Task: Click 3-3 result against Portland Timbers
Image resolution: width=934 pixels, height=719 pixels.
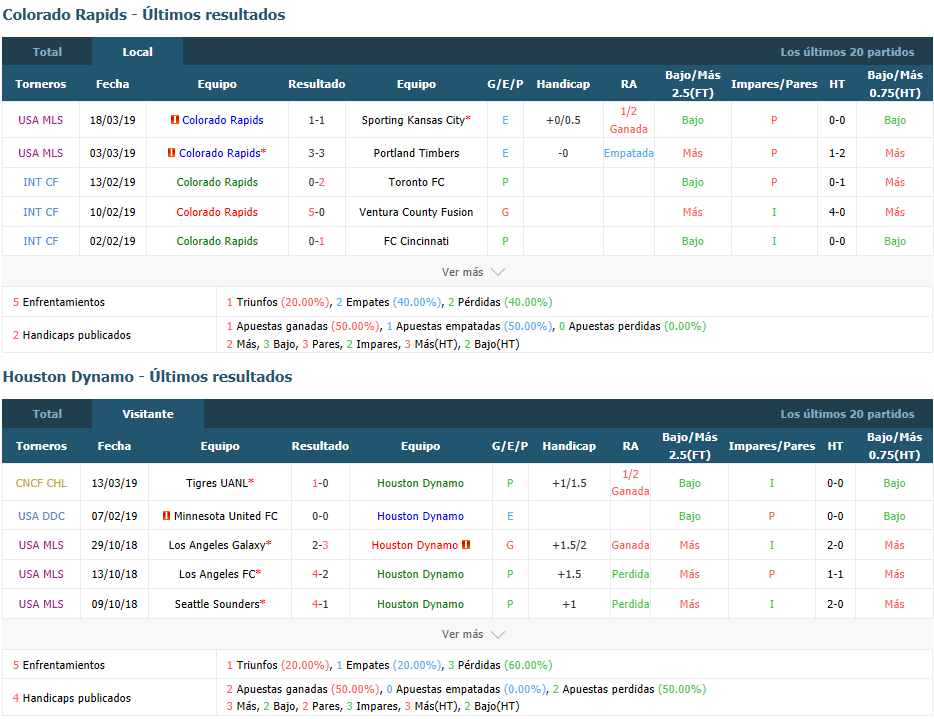Action: [x=317, y=153]
